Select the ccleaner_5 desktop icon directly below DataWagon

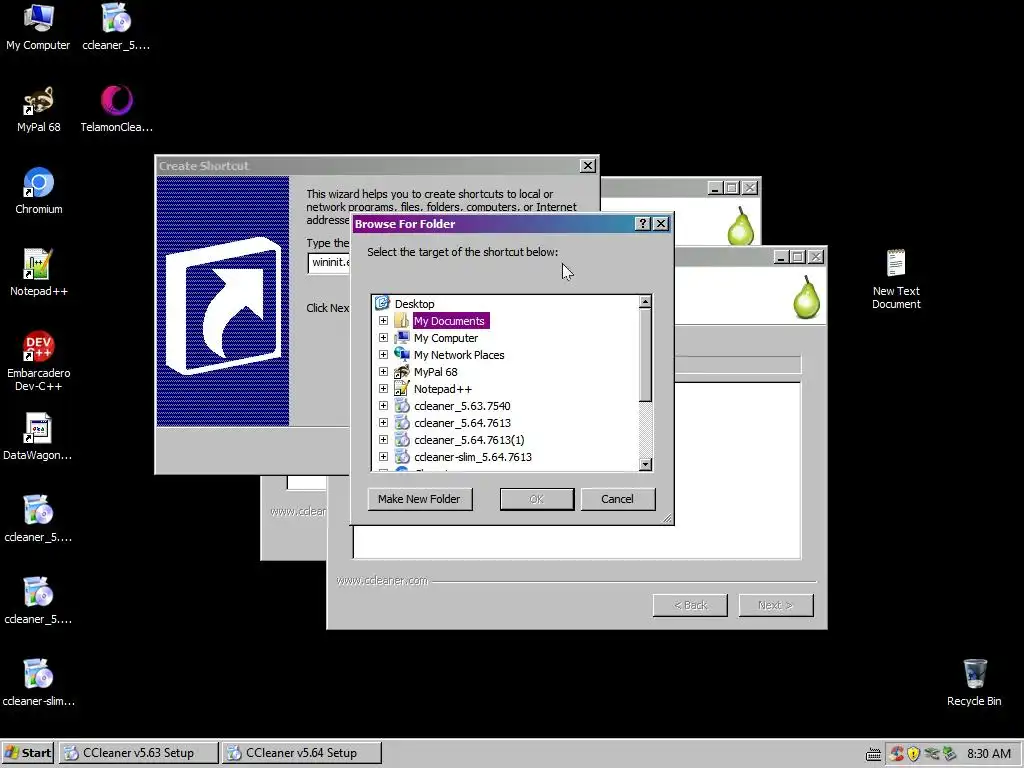(38, 520)
